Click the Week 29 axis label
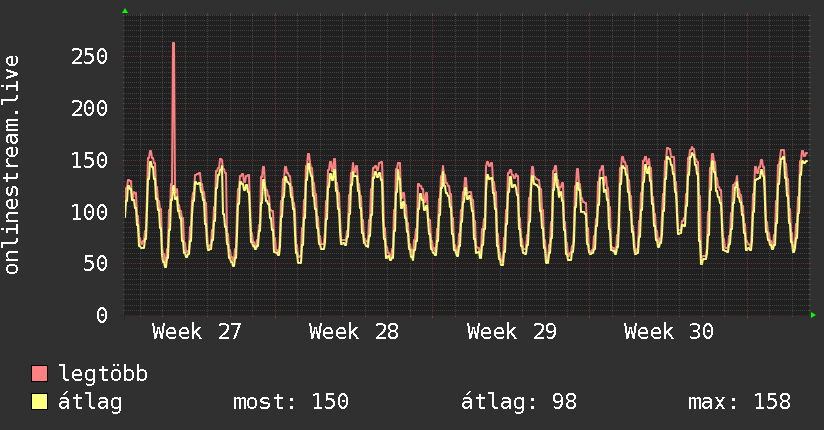The height and width of the screenshot is (430, 824). [511, 332]
